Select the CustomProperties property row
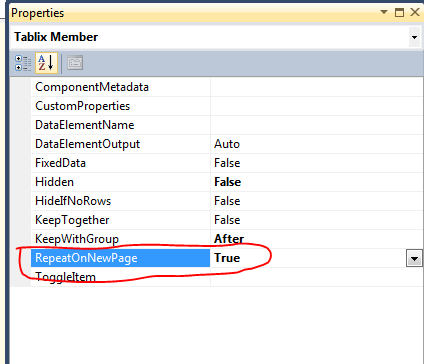Viewport: 424px width, 364px height. click(x=121, y=106)
